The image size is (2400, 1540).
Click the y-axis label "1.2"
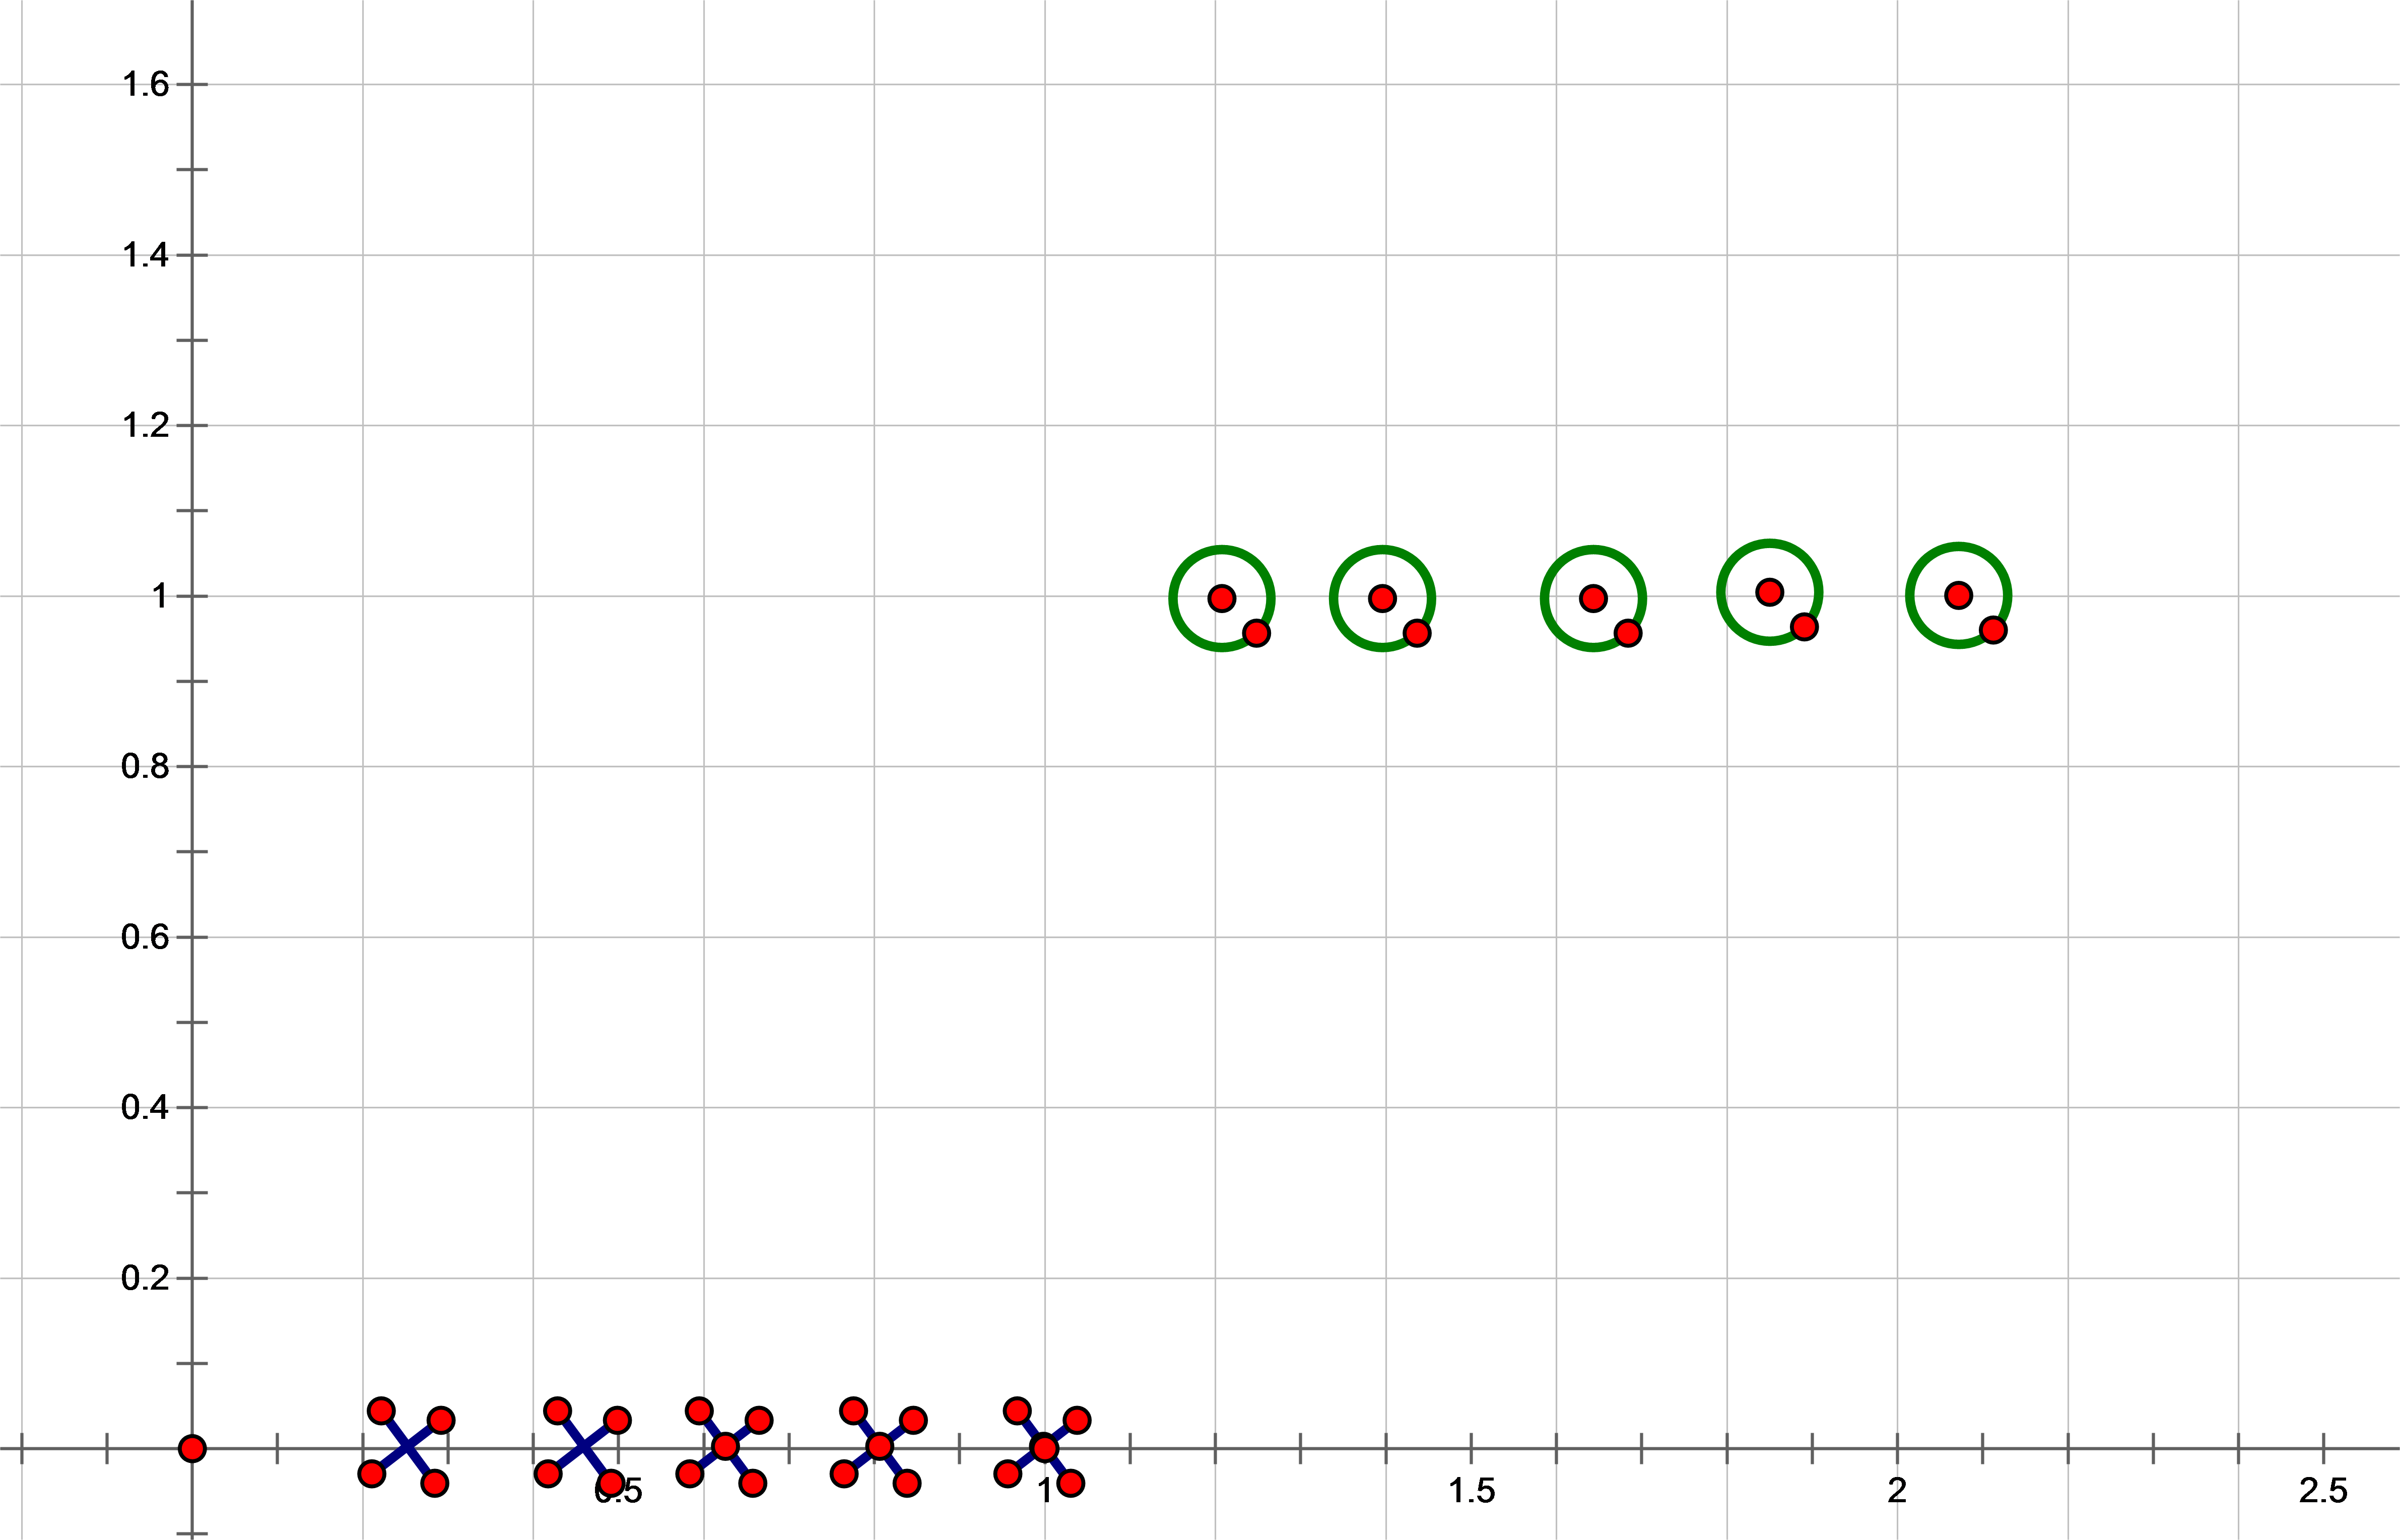click(x=145, y=426)
